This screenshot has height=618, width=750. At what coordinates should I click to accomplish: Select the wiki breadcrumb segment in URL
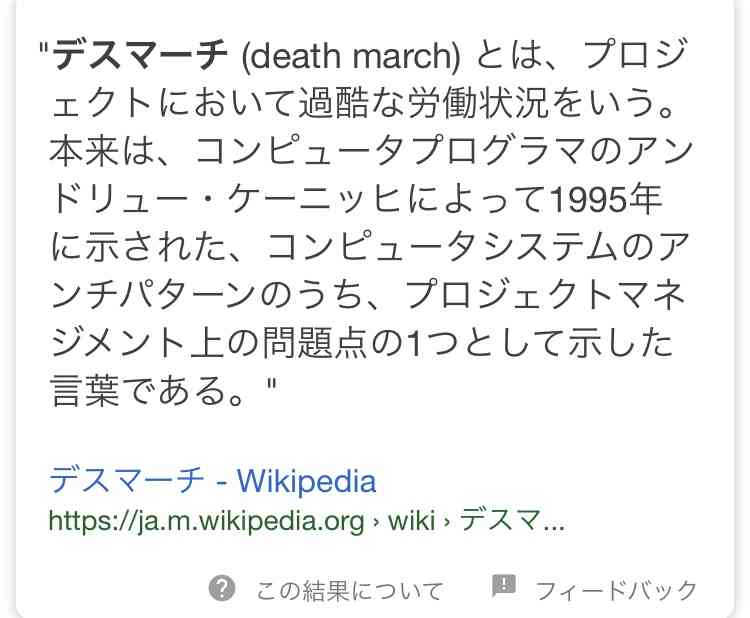point(412,520)
